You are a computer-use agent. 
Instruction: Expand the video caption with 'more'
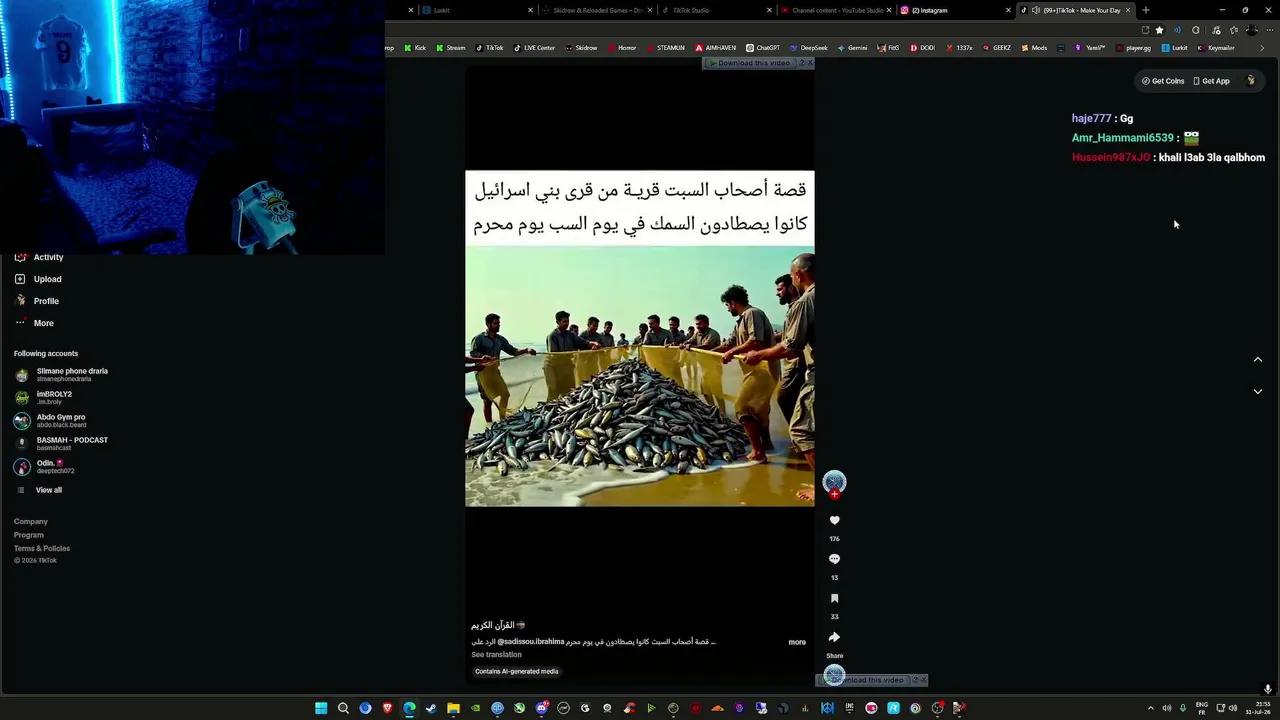click(x=797, y=642)
